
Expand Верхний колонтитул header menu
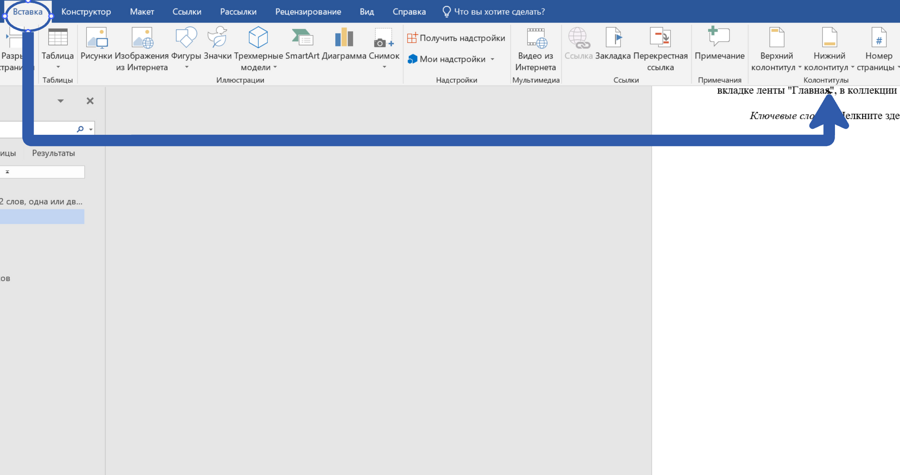[x=799, y=67]
